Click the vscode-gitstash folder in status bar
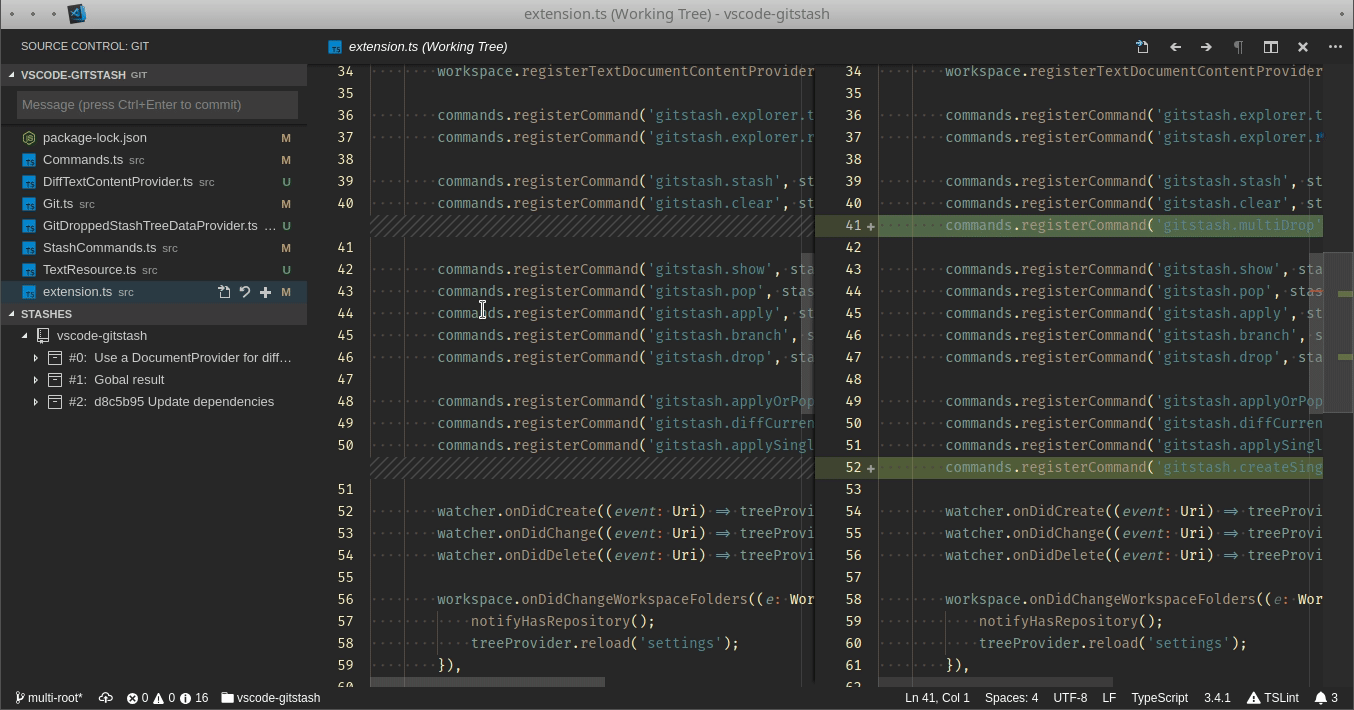Image resolution: width=1354 pixels, height=710 pixels. pos(270,698)
